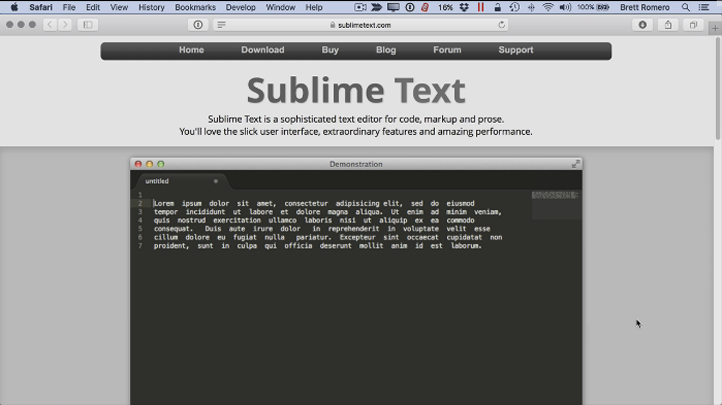Go back with Safari's back arrow

click(x=50, y=25)
